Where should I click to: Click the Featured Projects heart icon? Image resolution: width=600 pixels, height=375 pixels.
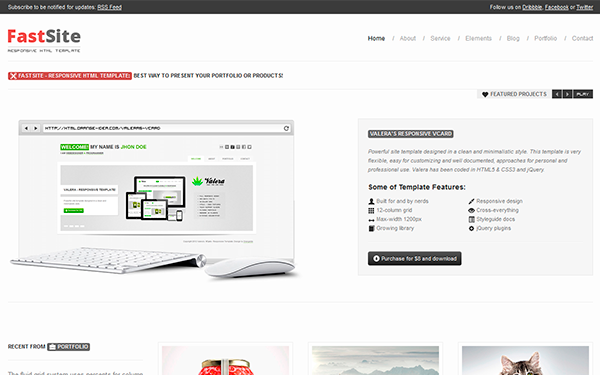click(x=485, y=94)
